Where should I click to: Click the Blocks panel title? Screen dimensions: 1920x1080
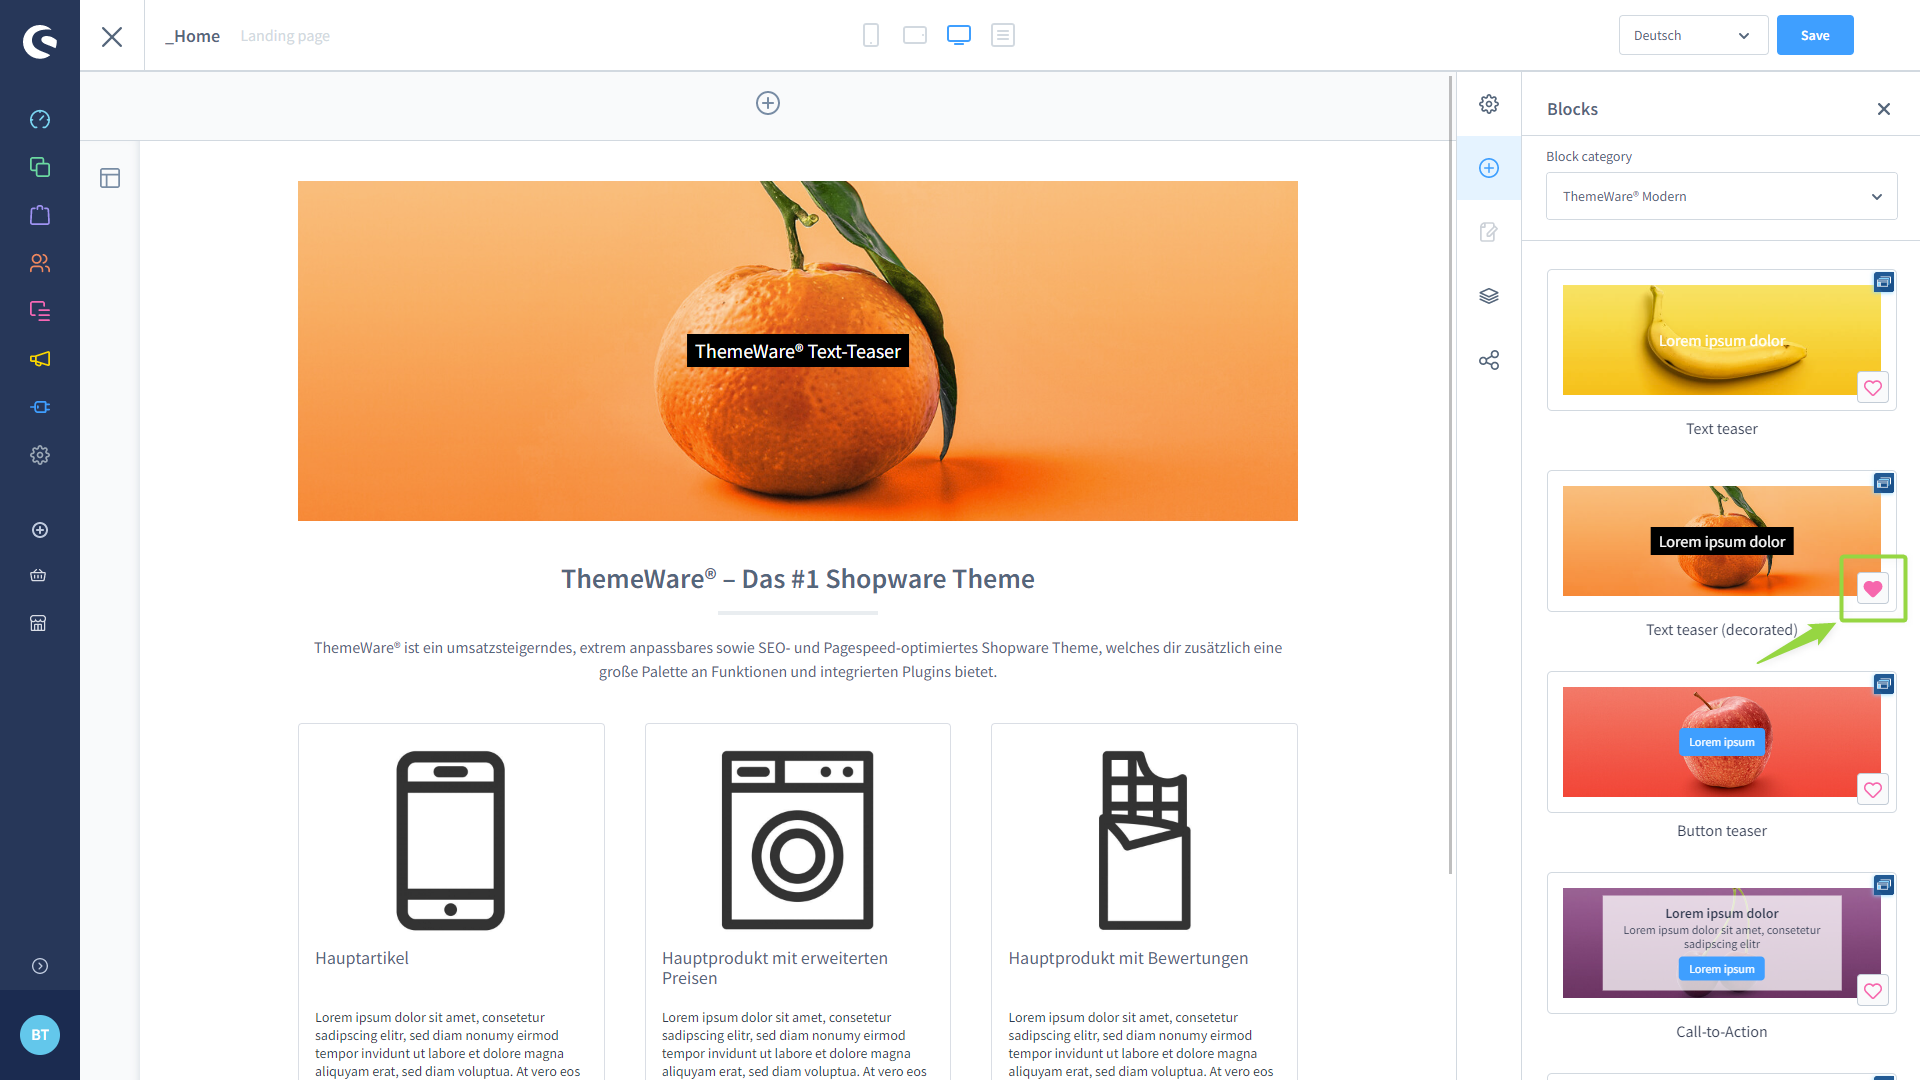[1572, 109]
